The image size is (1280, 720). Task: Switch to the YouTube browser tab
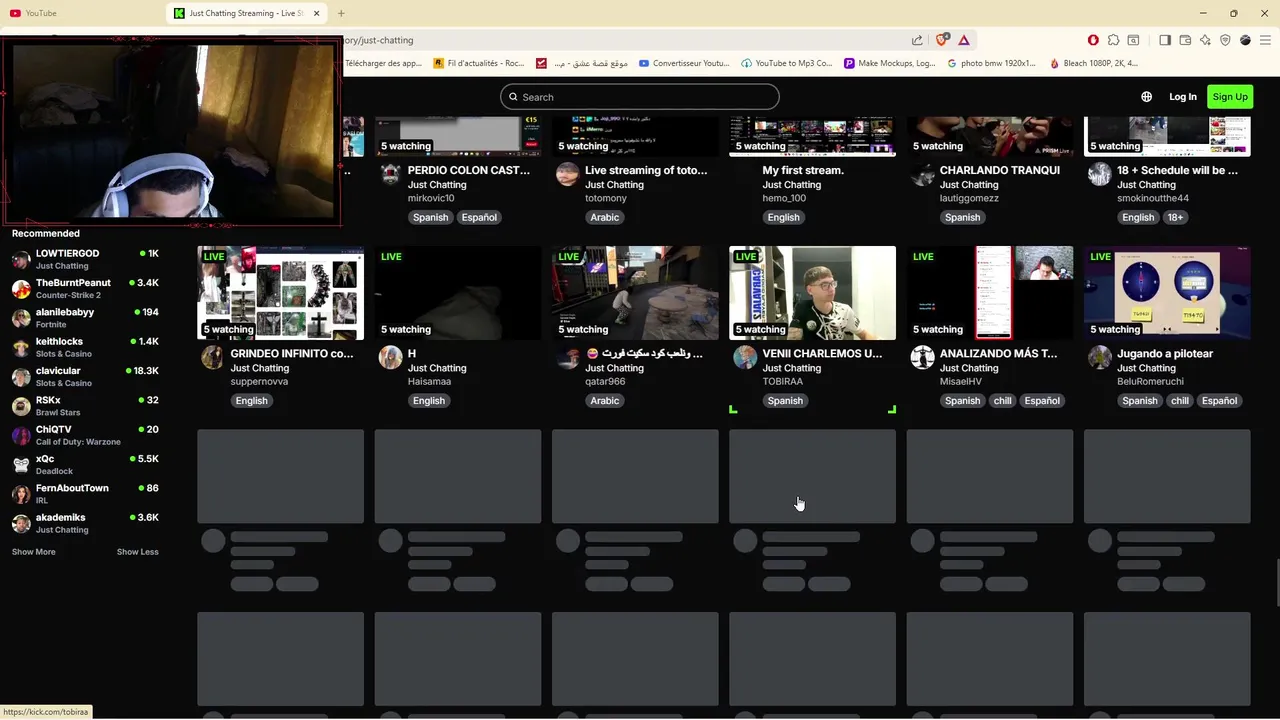click(x=80, y=13)
